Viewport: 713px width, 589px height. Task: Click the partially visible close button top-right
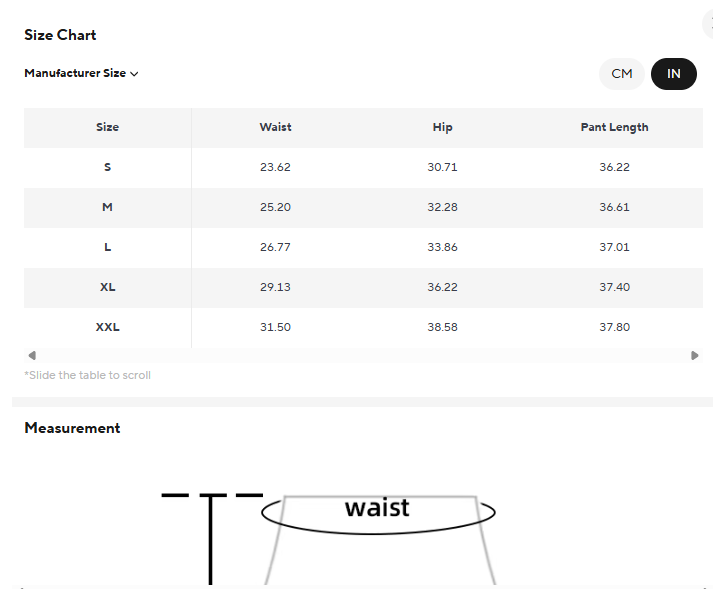point(708,24)
